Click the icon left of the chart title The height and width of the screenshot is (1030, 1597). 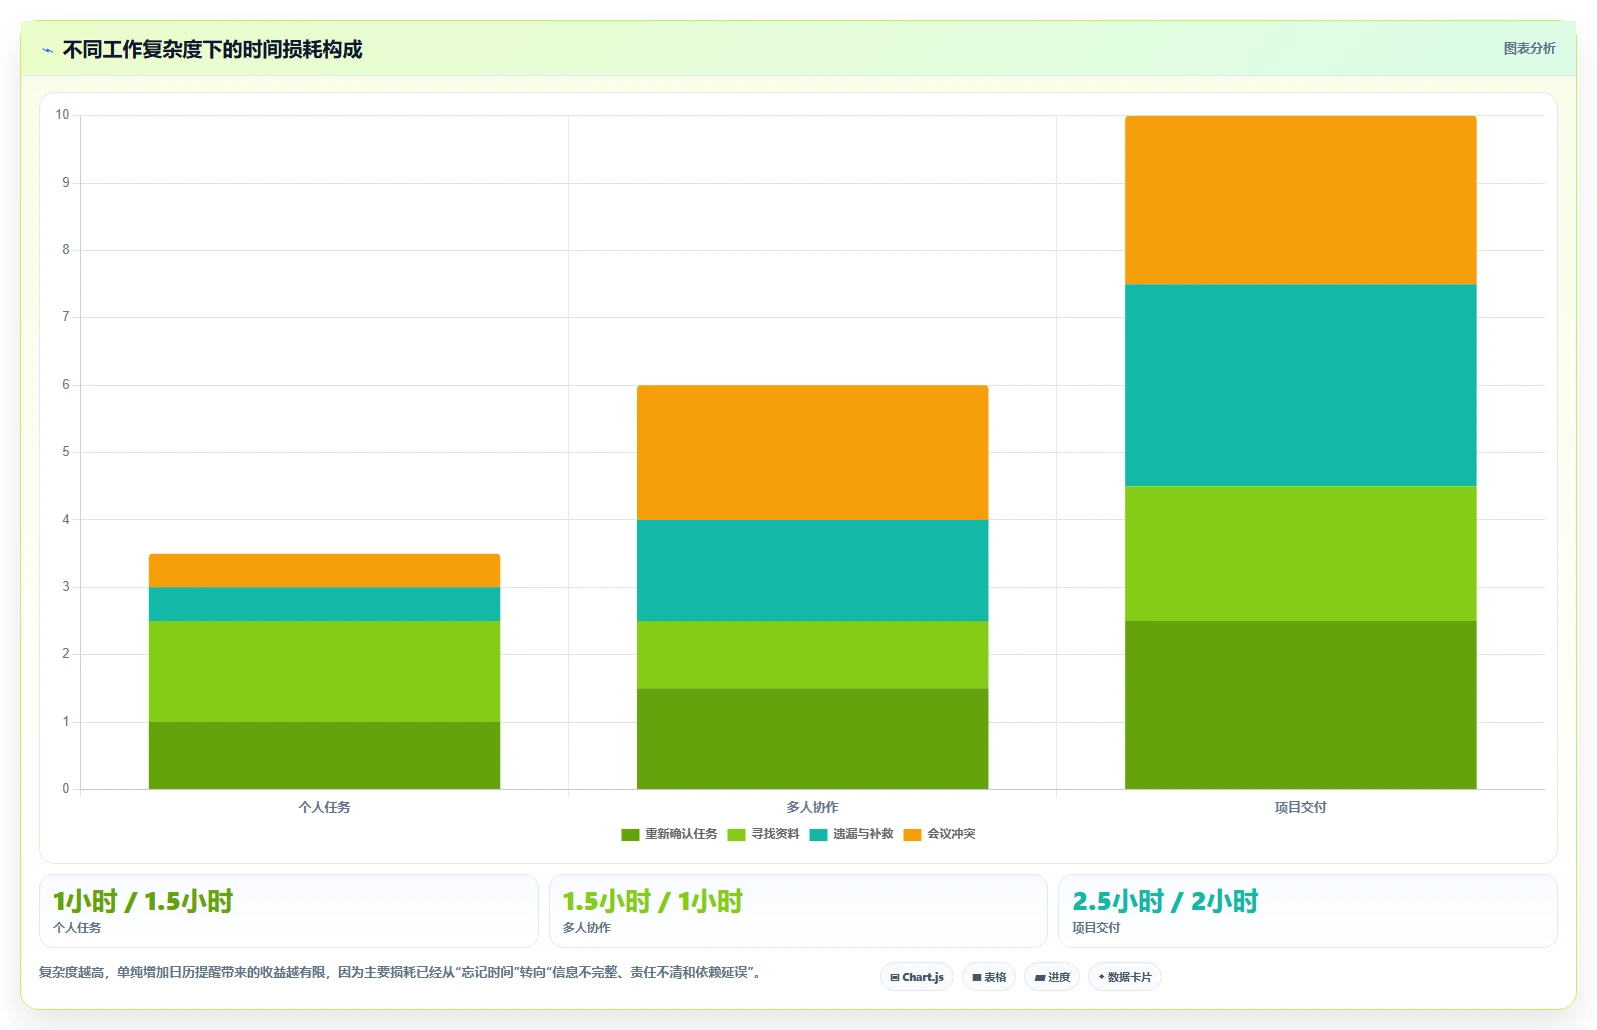(47, 50)
